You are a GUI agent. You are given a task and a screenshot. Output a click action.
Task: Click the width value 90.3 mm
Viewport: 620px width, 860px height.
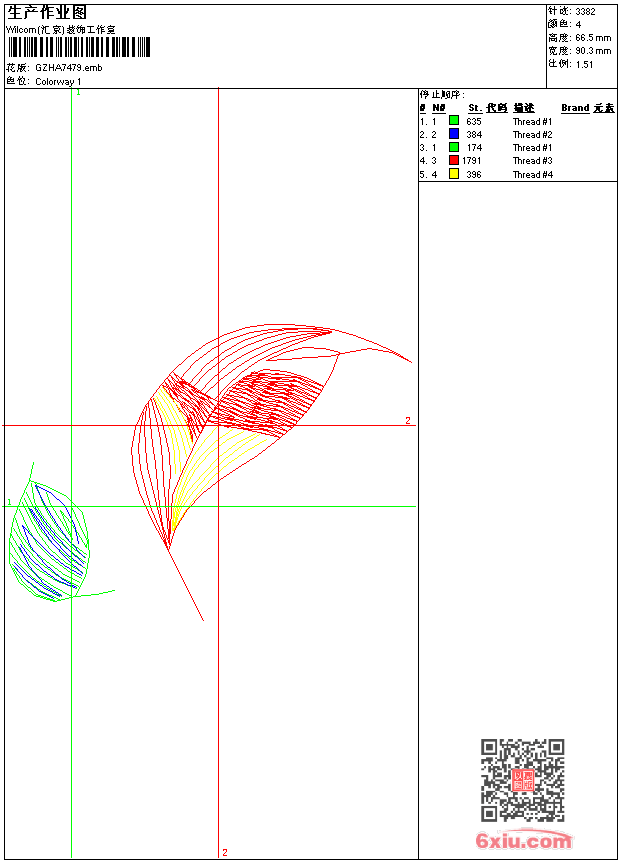593,50
